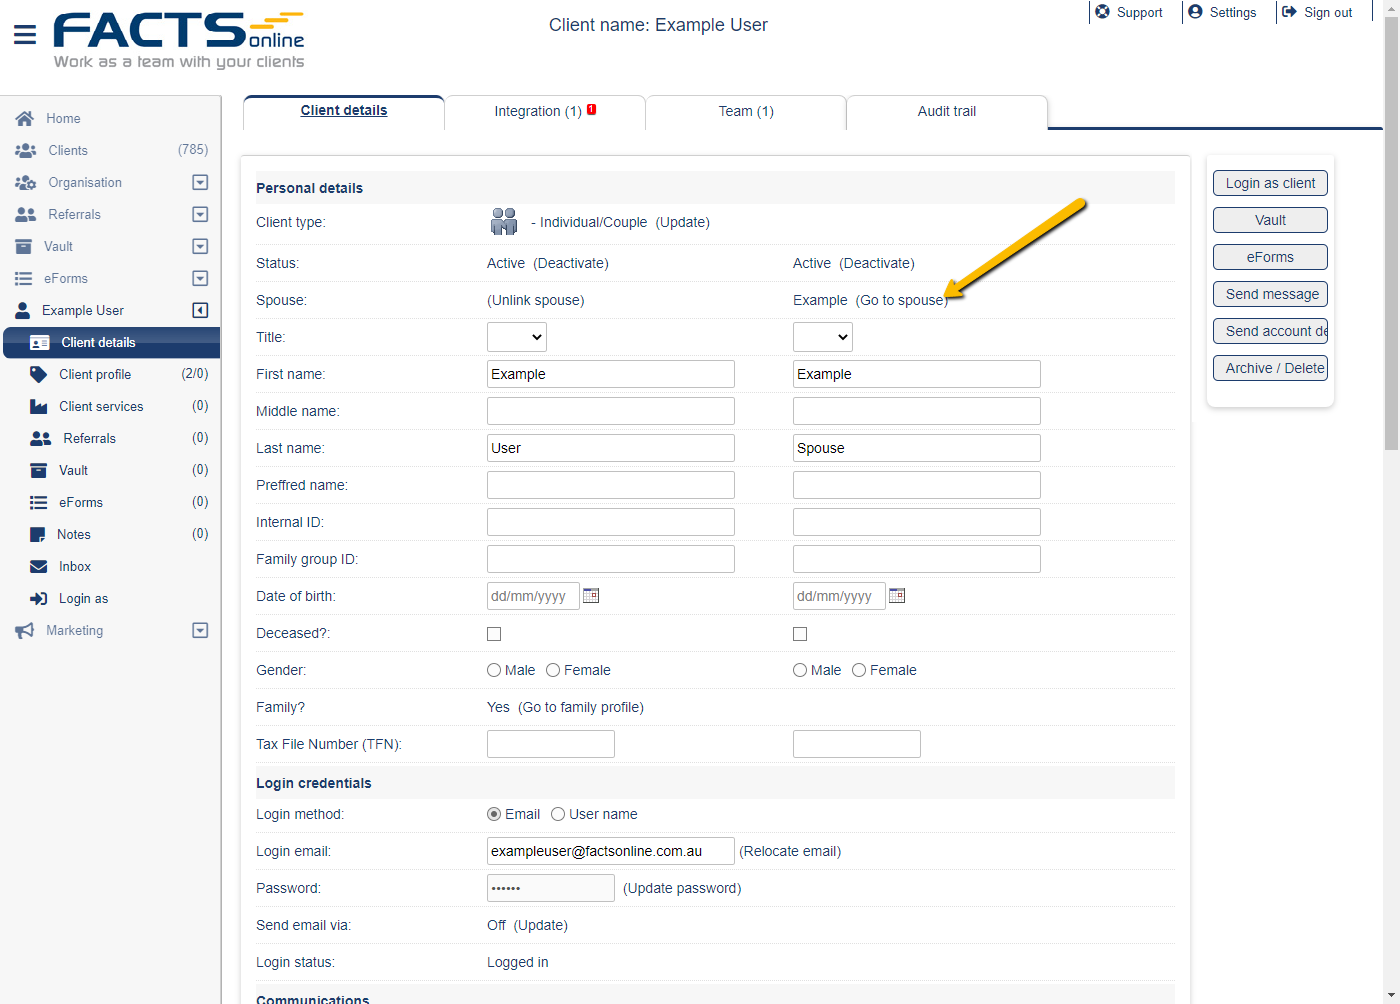This screenshot has height=1004, width=1400.
Task: Click the Vault button in right panel
Action: click(1270, 220)
